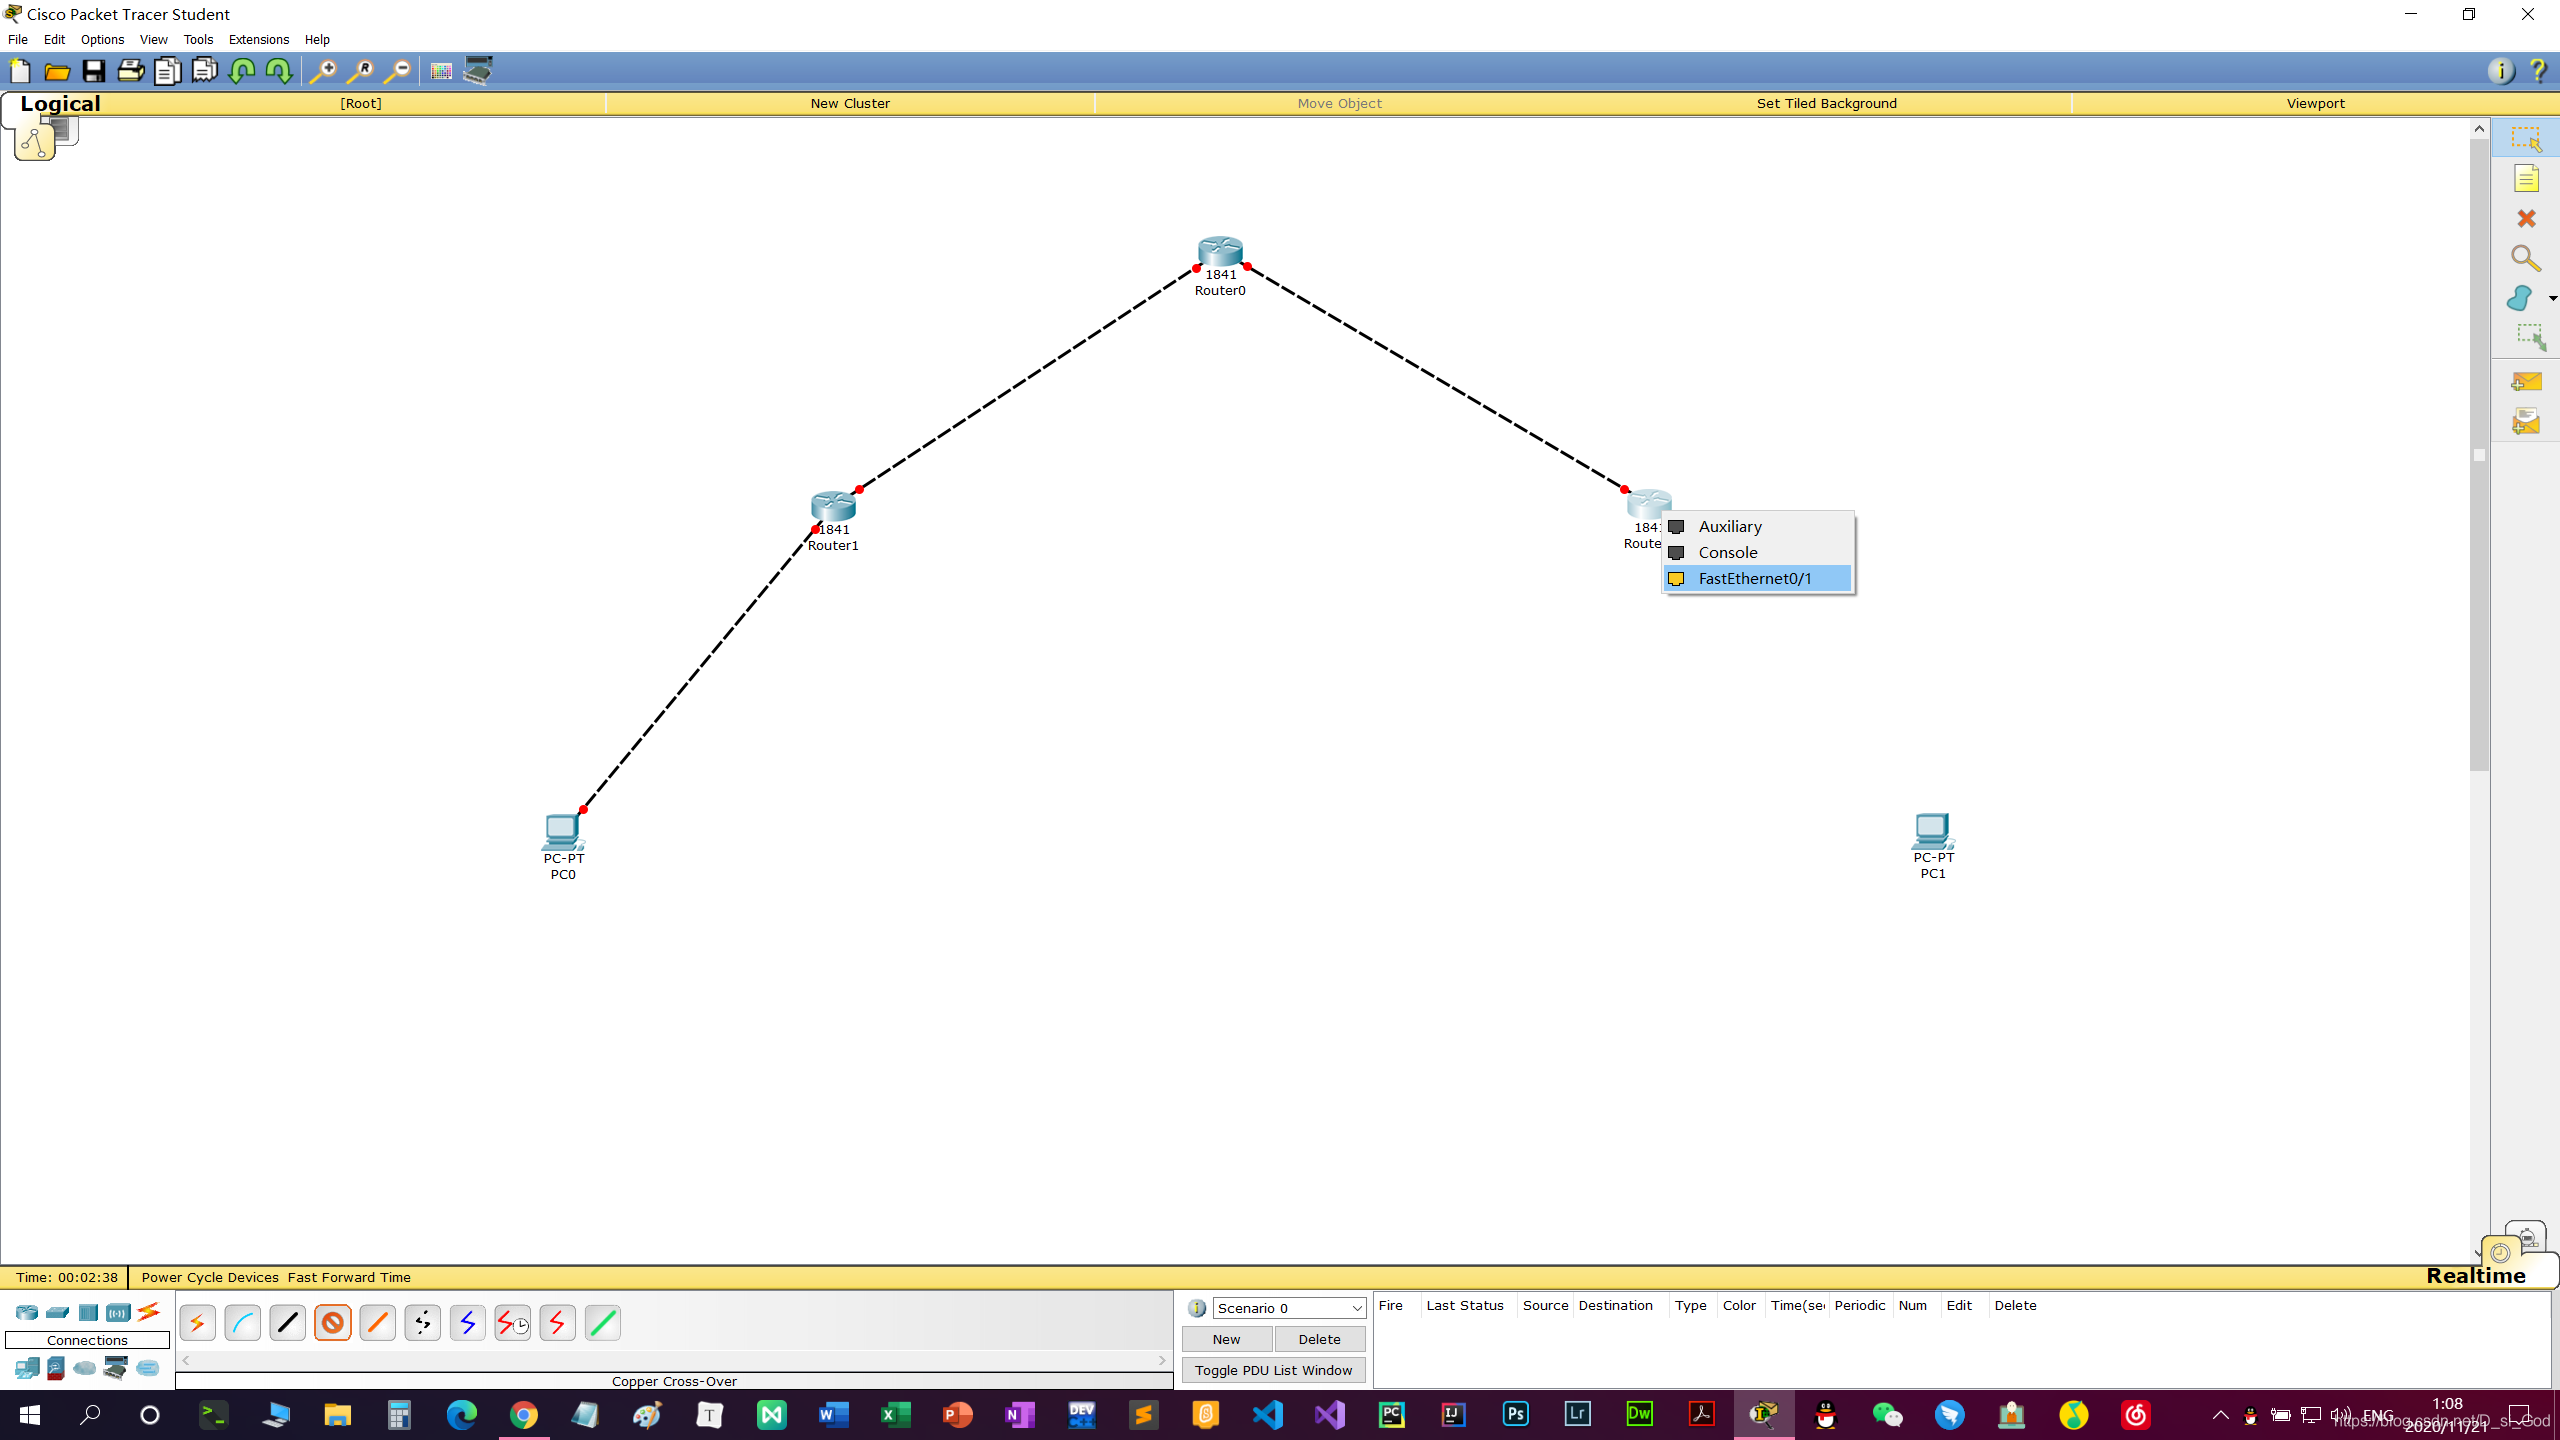
Task: Click the Add Simple PDU envelope
Action: pyautogui.click(x=2526, y=382)
